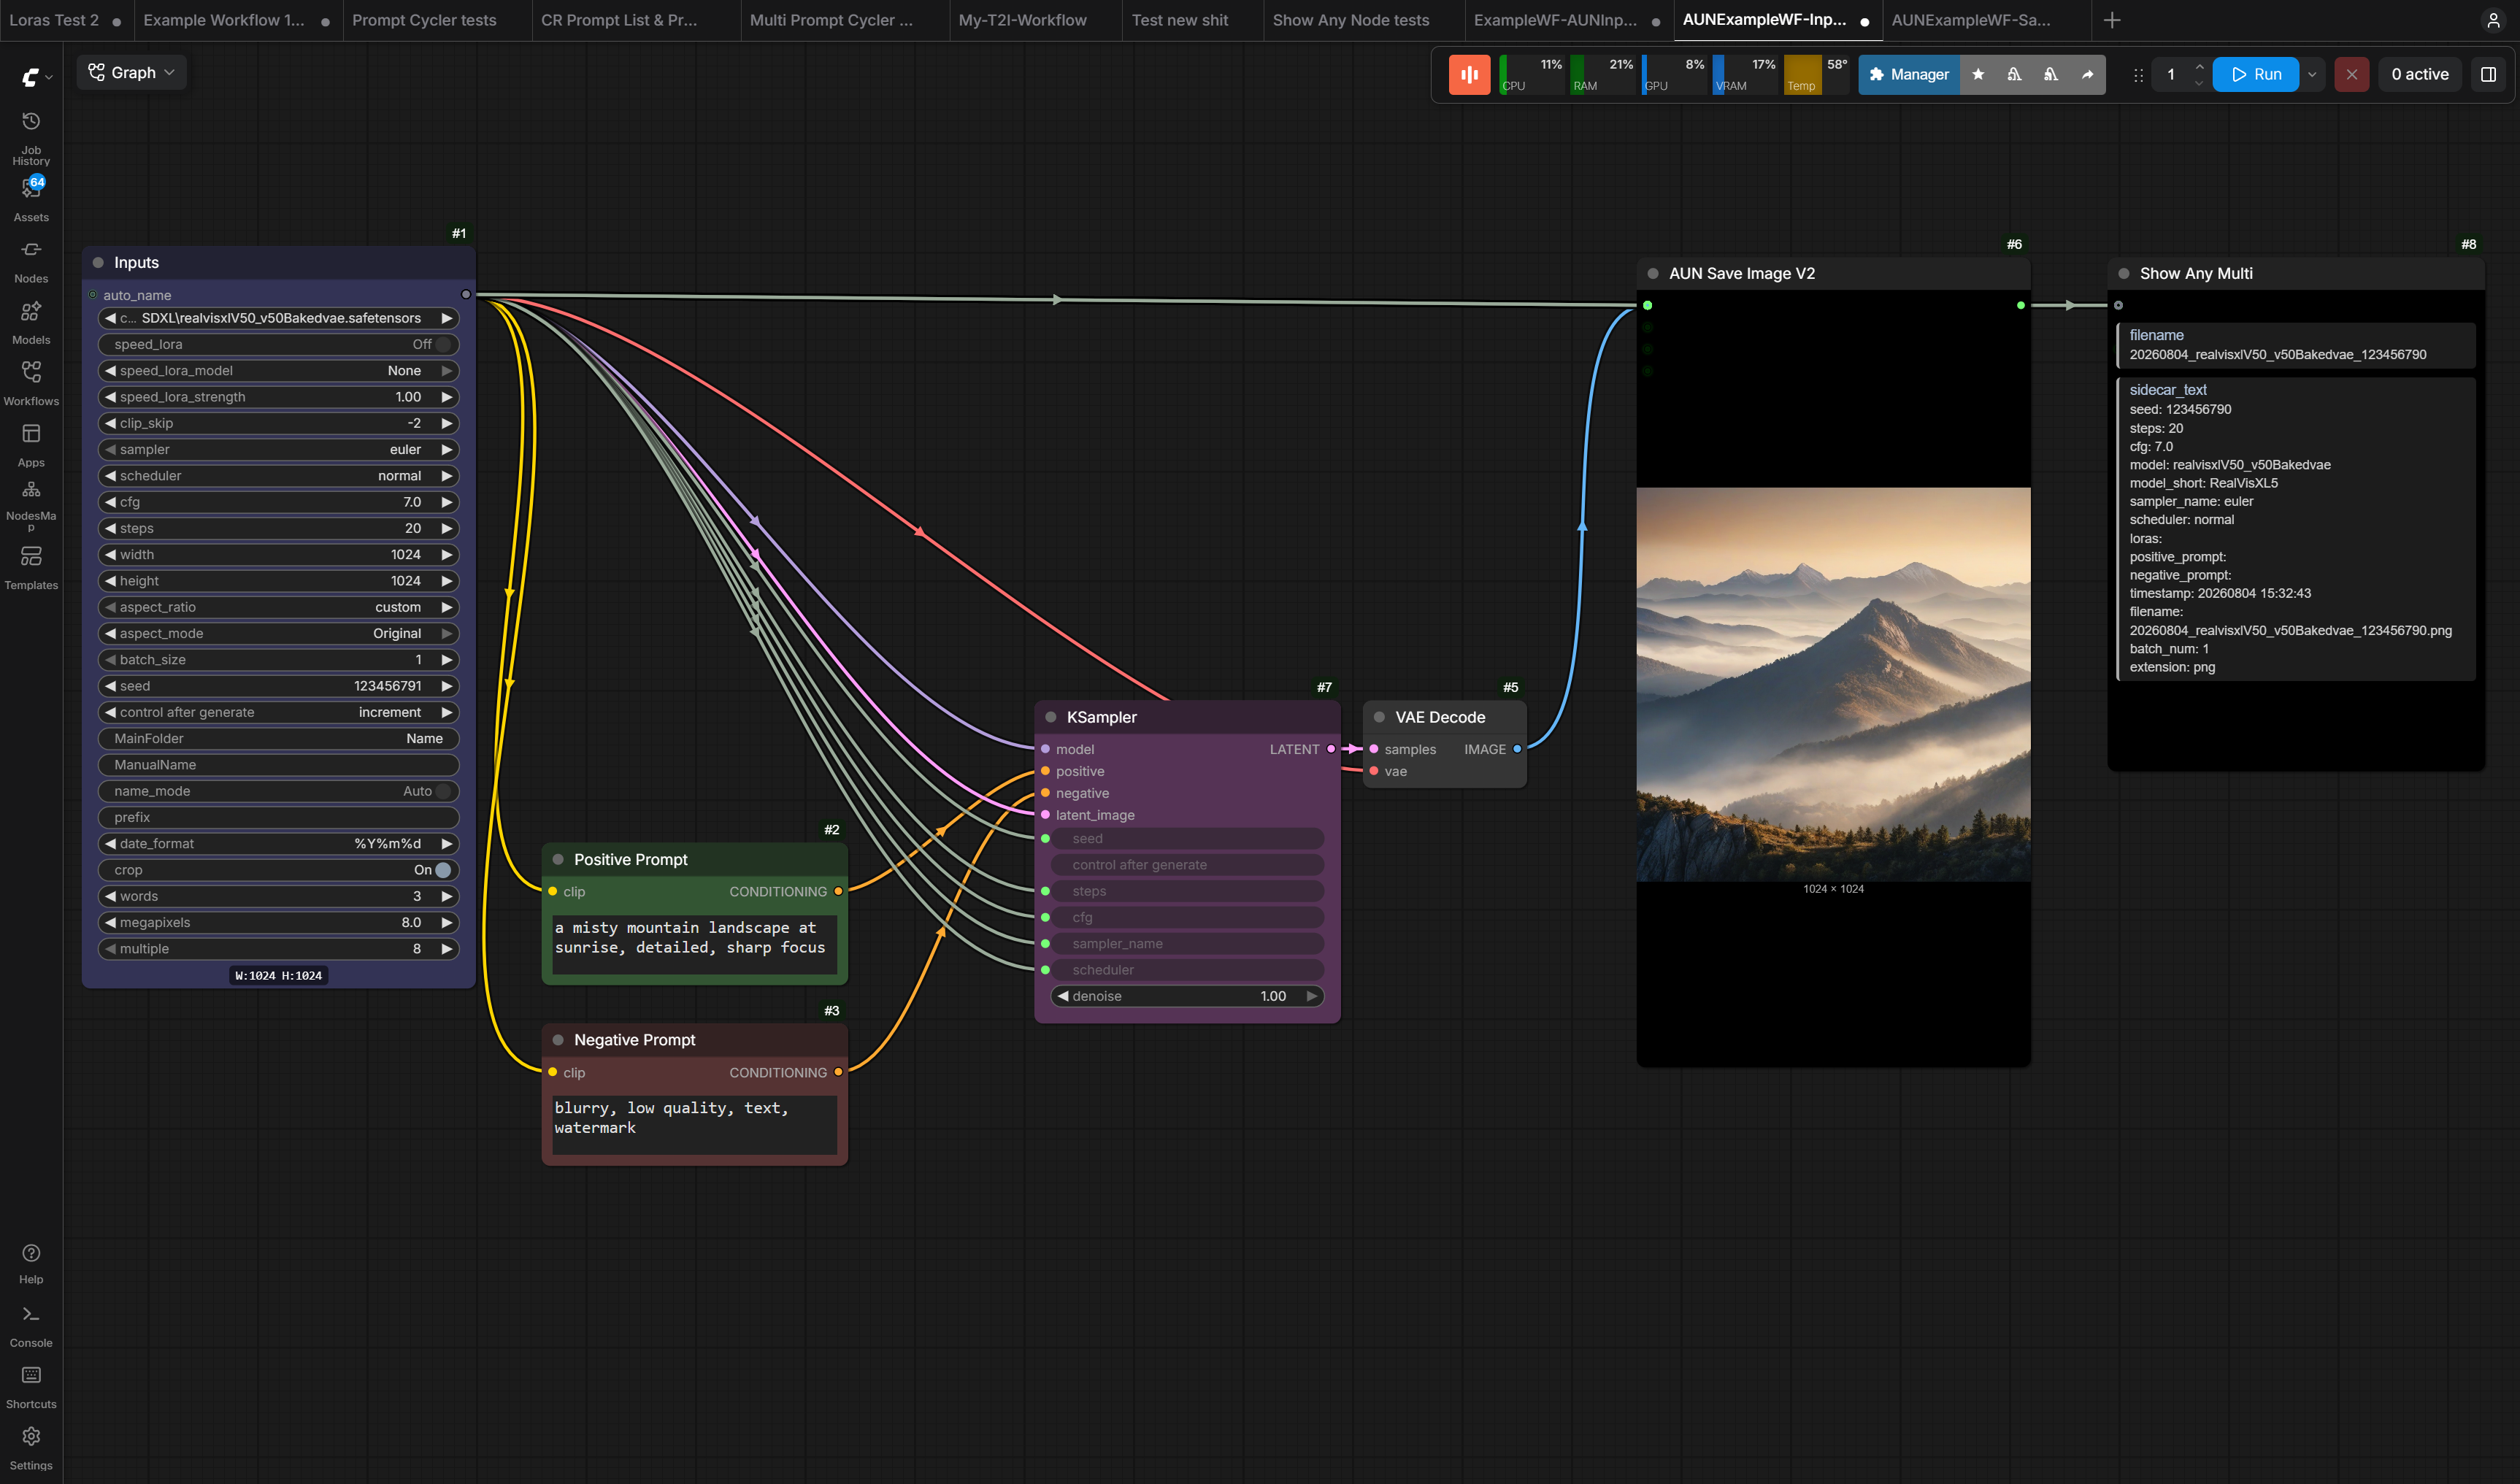Open Job History panel
Screen dimensions: 2520x1484
pos(31,138)
